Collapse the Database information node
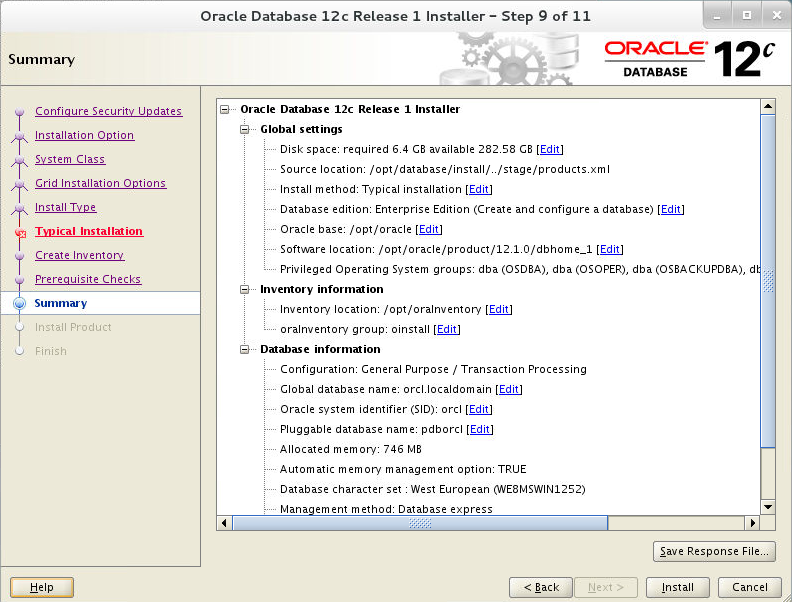Image resolution: width=792 pixels, height=602 pixels. (x=244, y=349)
